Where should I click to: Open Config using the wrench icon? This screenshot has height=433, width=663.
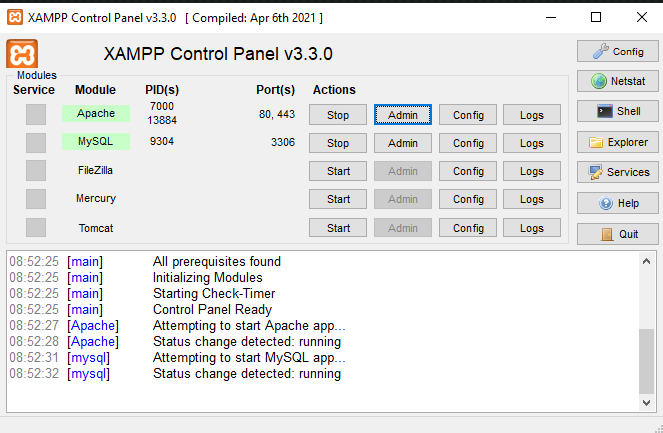coord(618,52)
